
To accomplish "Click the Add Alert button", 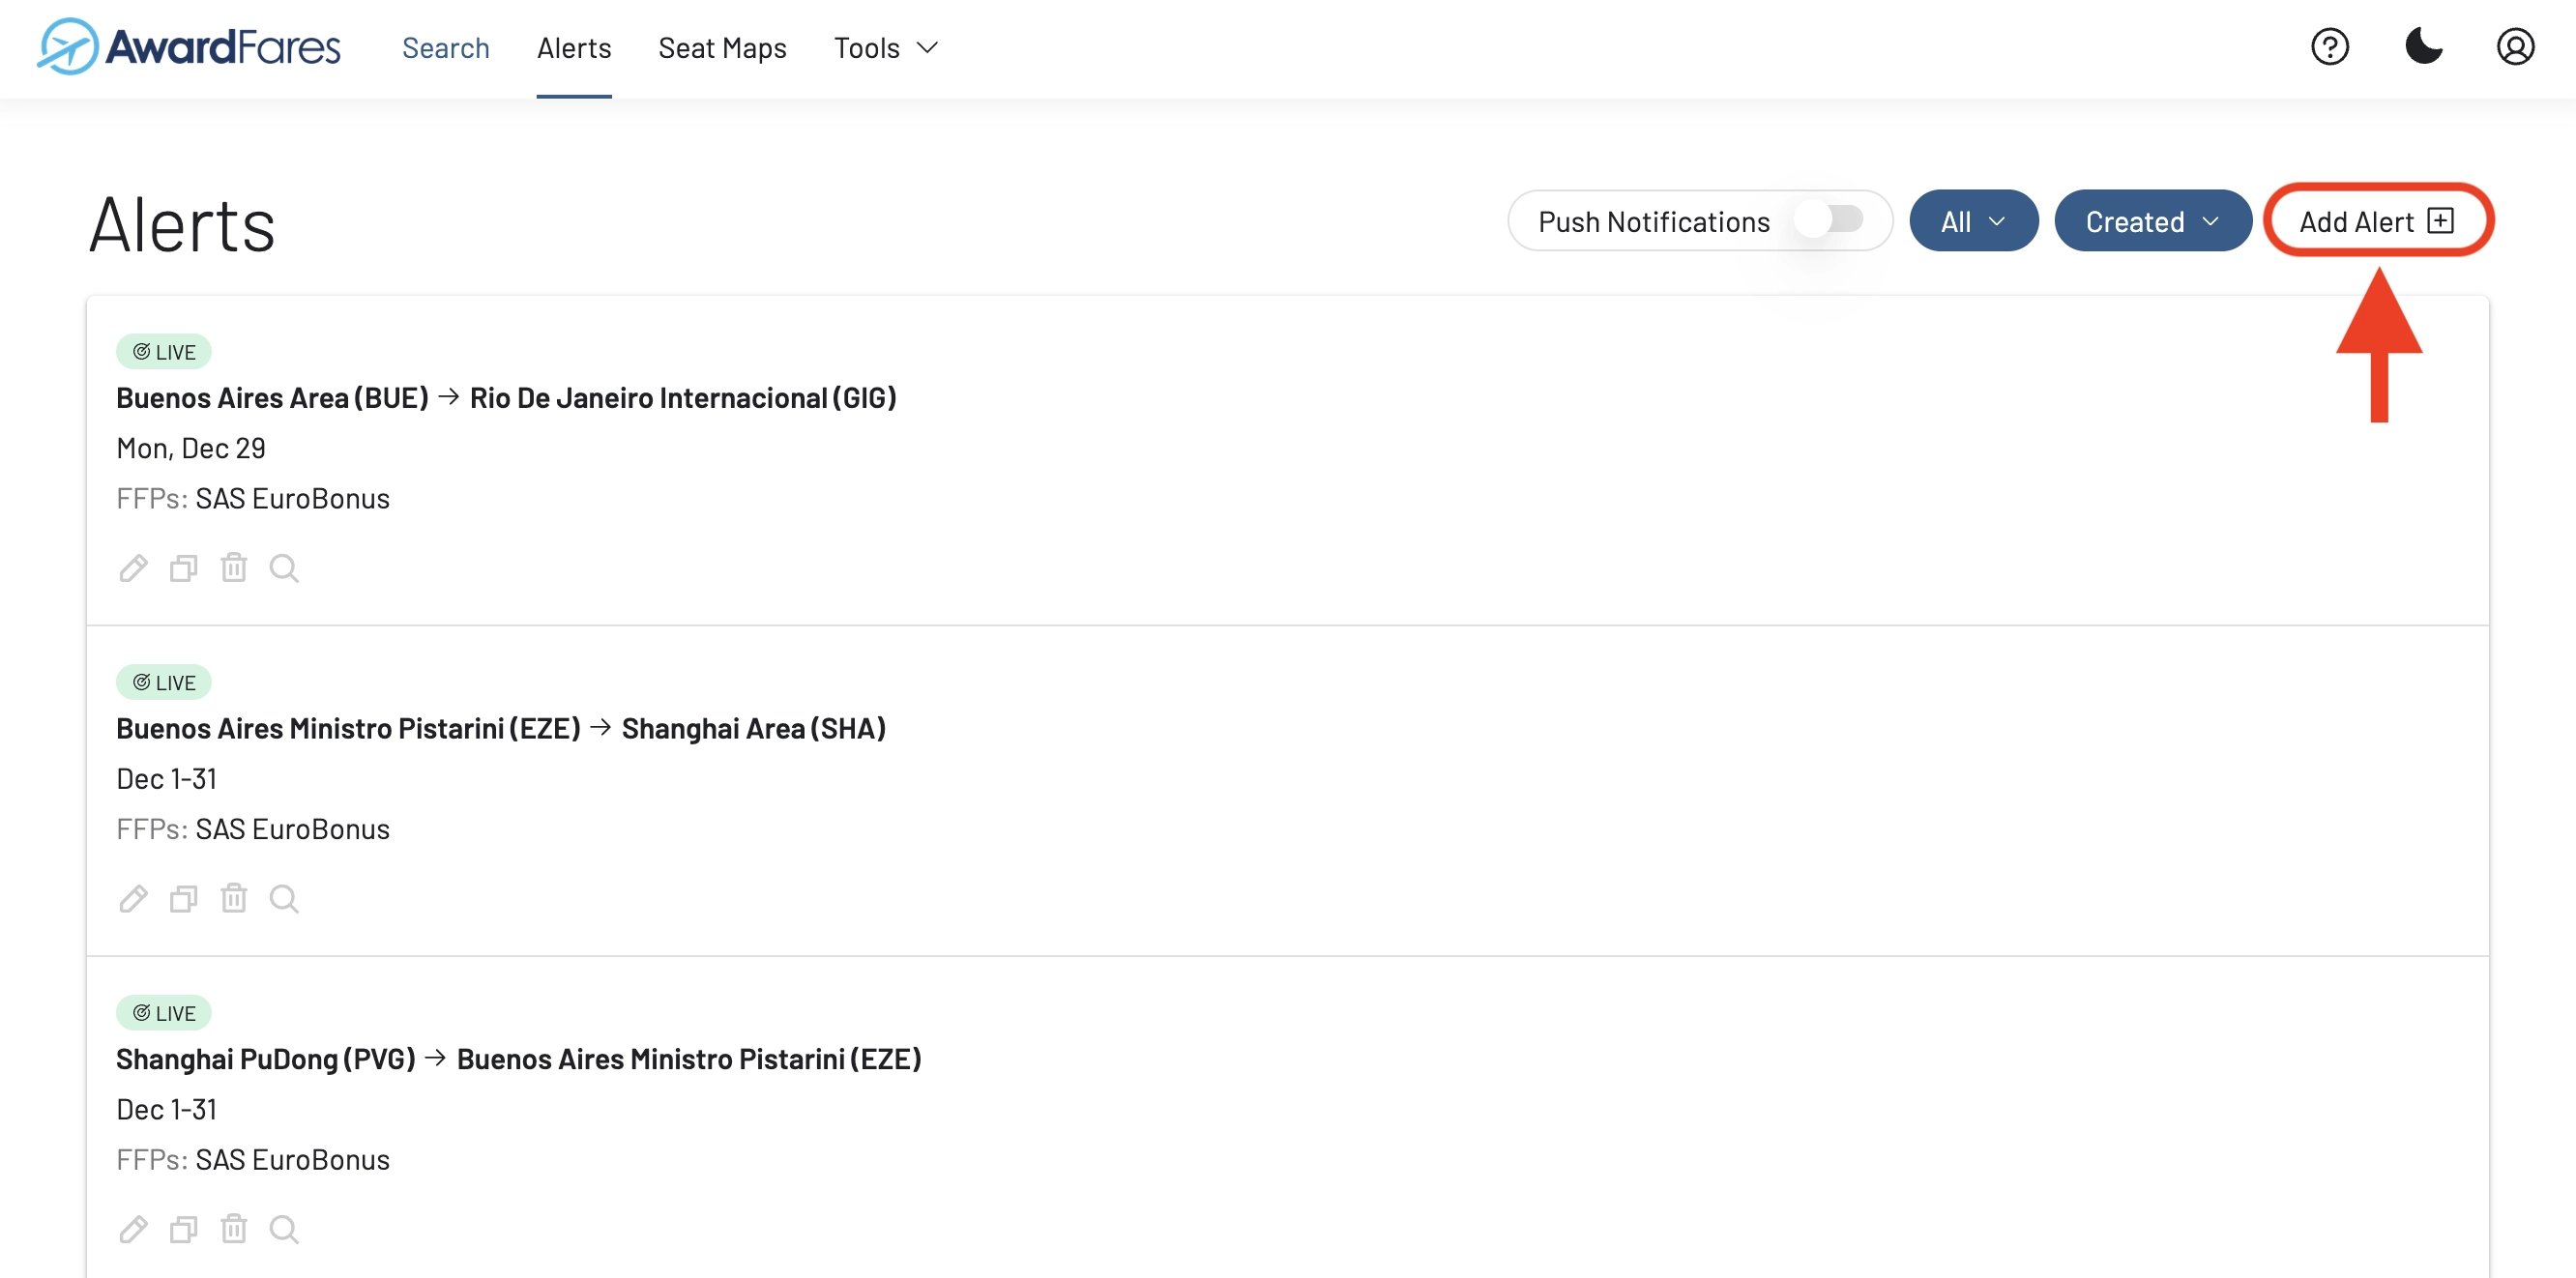I will [2377, 221].
